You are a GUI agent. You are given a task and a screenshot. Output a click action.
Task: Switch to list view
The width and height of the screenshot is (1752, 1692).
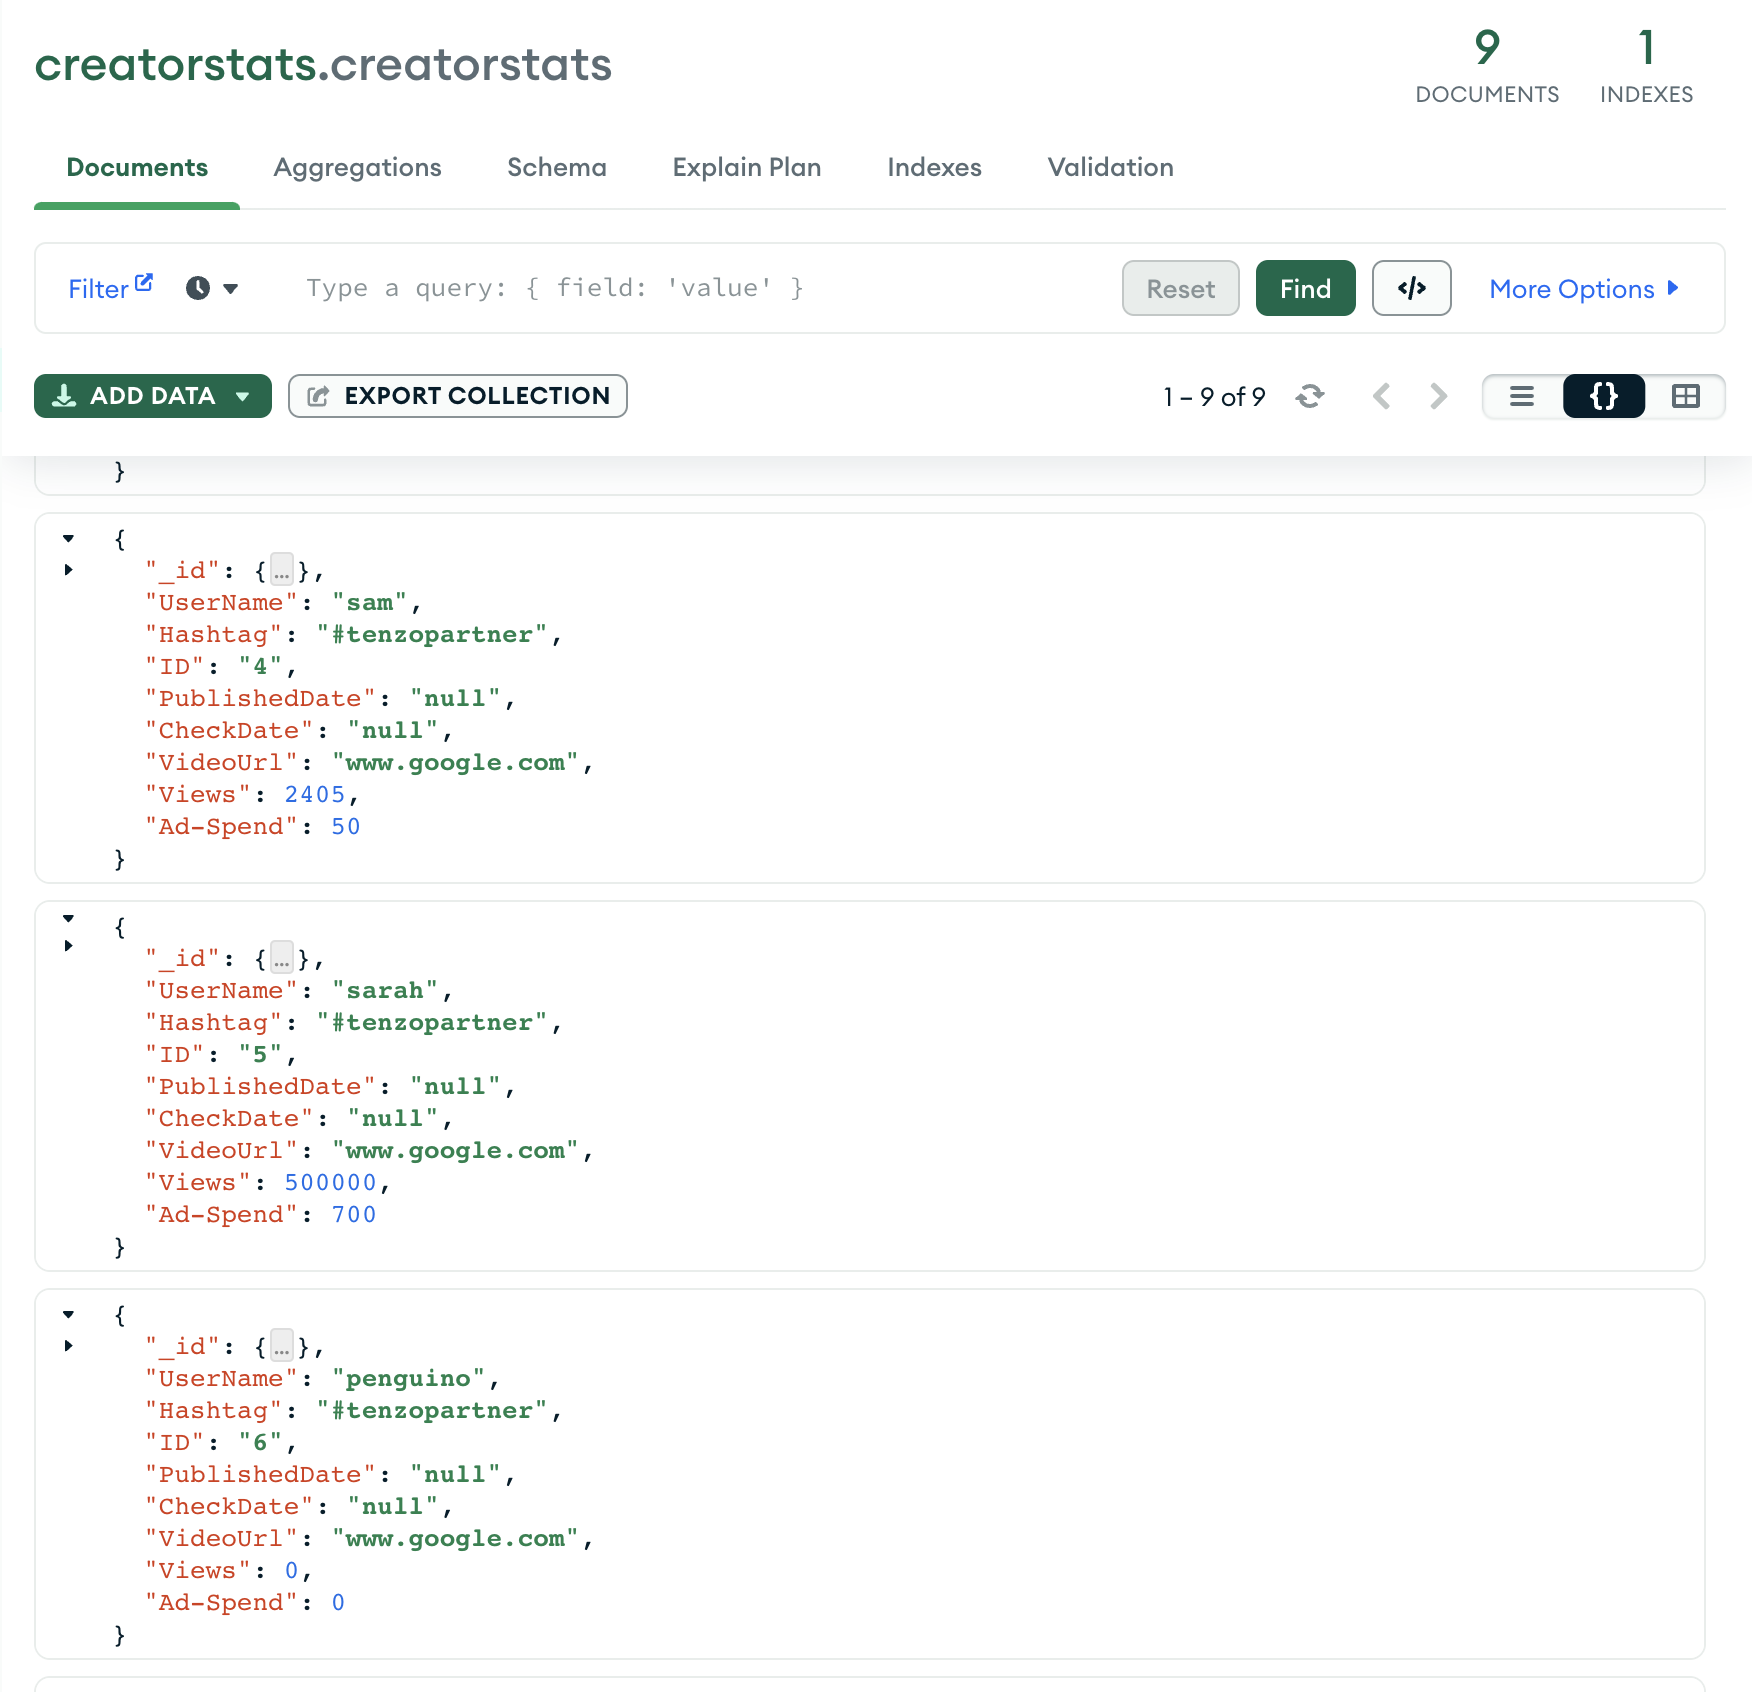pyautogui.click(x=1521, y=397)
